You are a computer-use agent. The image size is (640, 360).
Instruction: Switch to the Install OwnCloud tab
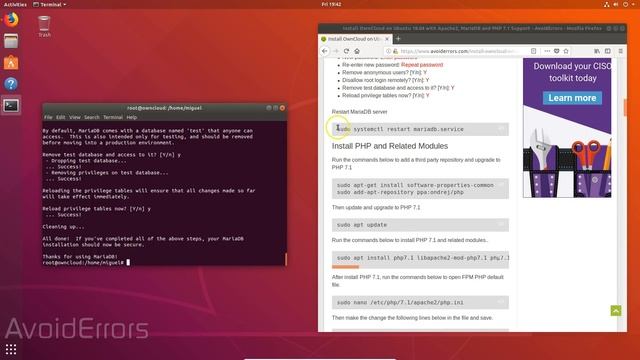click(x=354, y=39)
